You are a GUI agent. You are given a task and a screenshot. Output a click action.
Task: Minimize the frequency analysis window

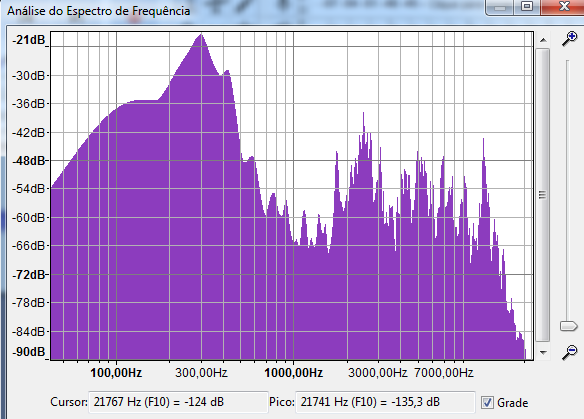pyautogui.click(x=500, y=6)
